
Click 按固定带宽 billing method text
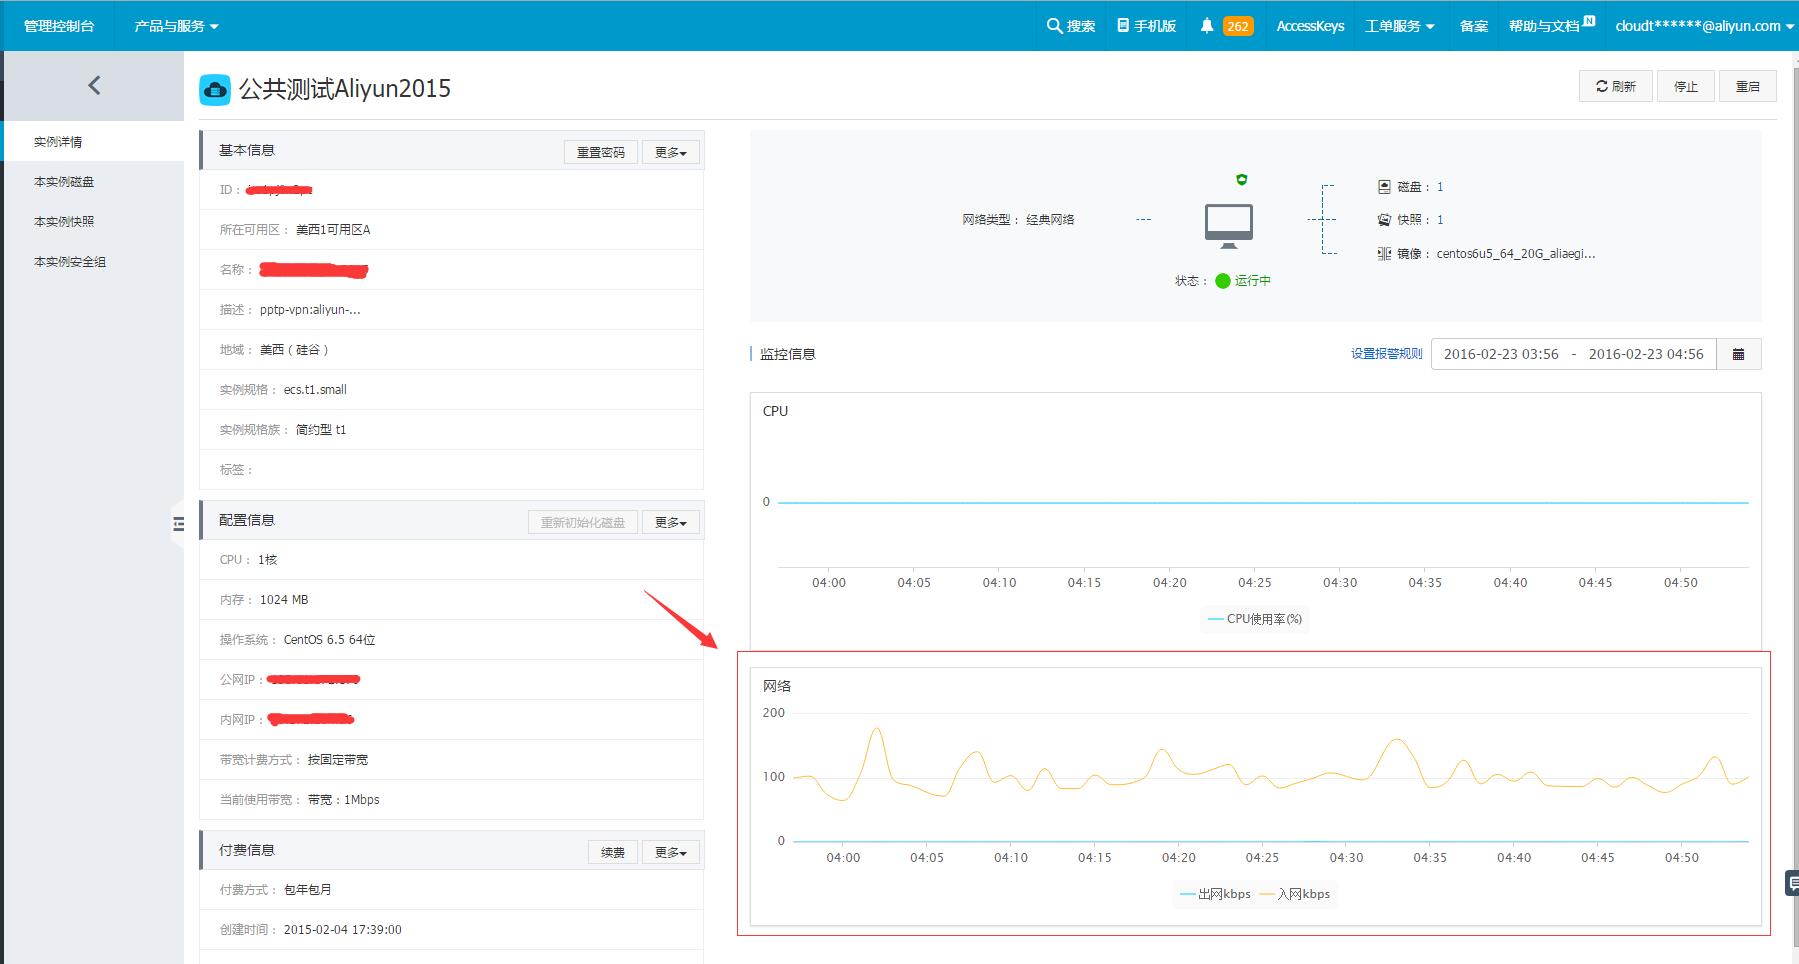point(338,760)
